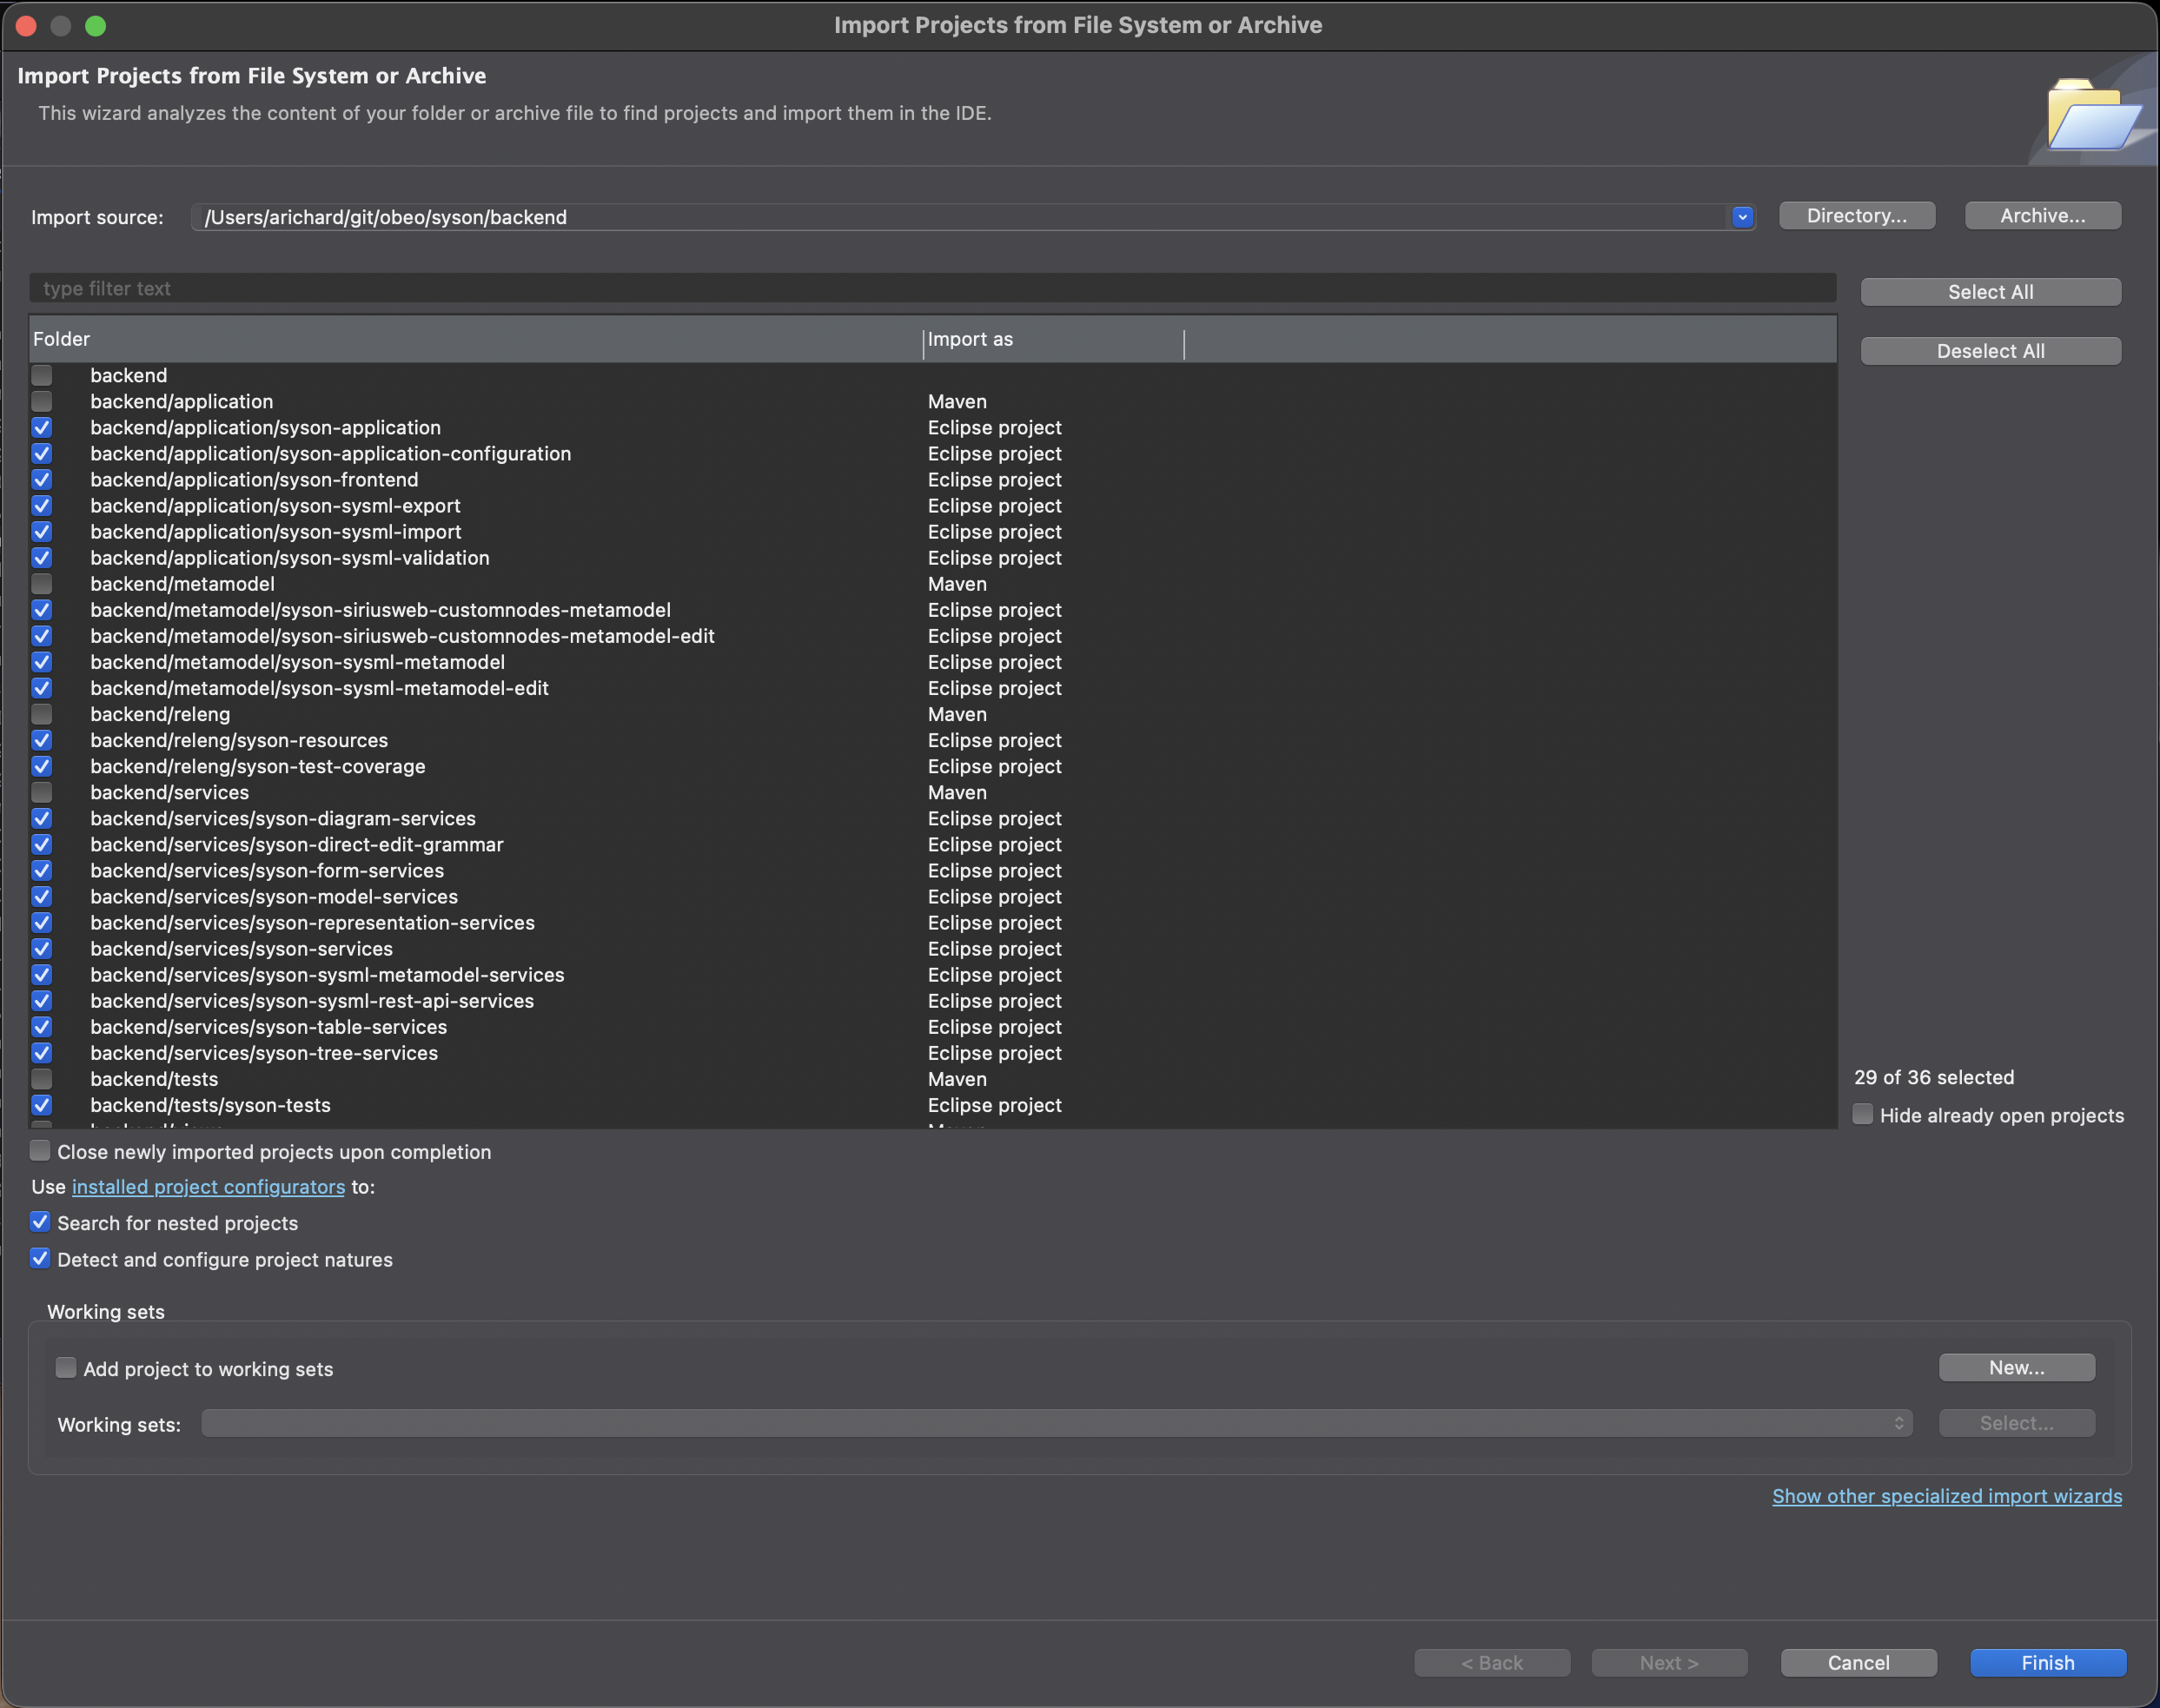Screen dimensions: 2160x1708
Task: Open the Working sets combo box
Action: click(1056, 1423)
